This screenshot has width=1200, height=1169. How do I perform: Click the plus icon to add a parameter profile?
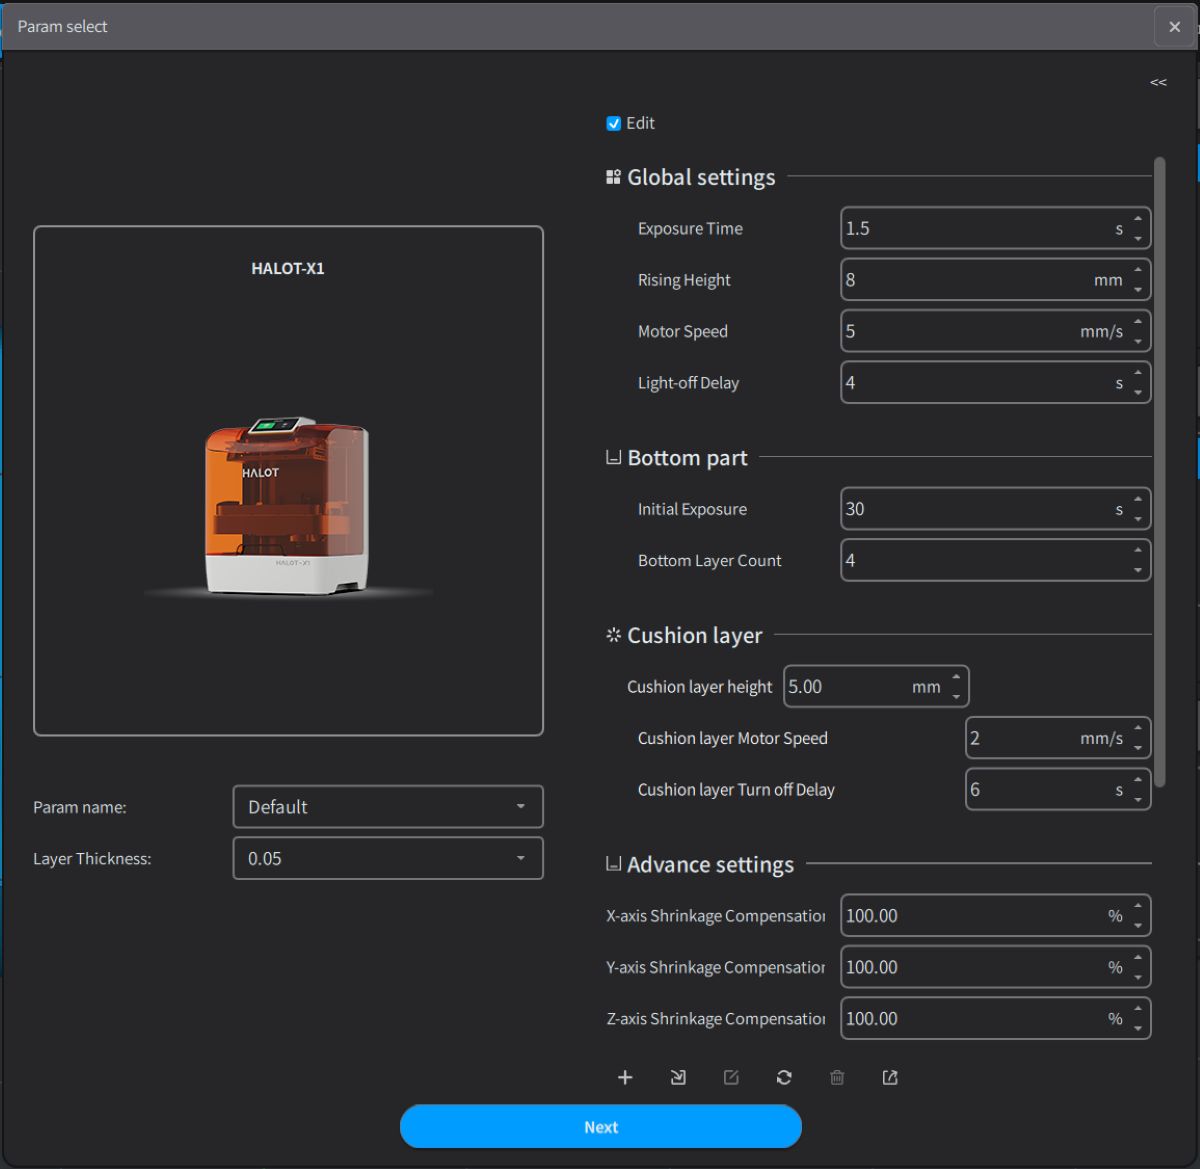pos(625,1077)
